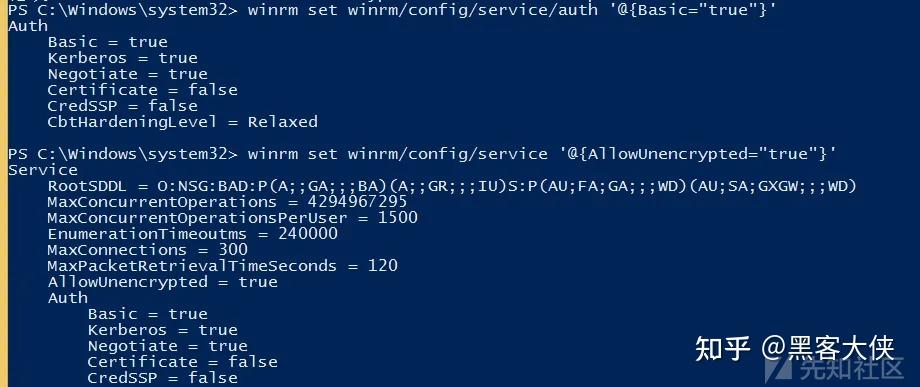920x387 pixels.
Task: Select the MaxConcurrentOperations = 4294967295 line
Action: point(227,202)
